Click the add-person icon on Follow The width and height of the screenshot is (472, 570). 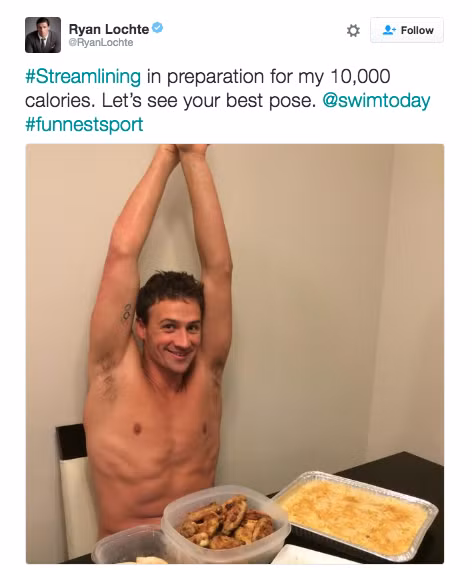[x=389, y=30]
